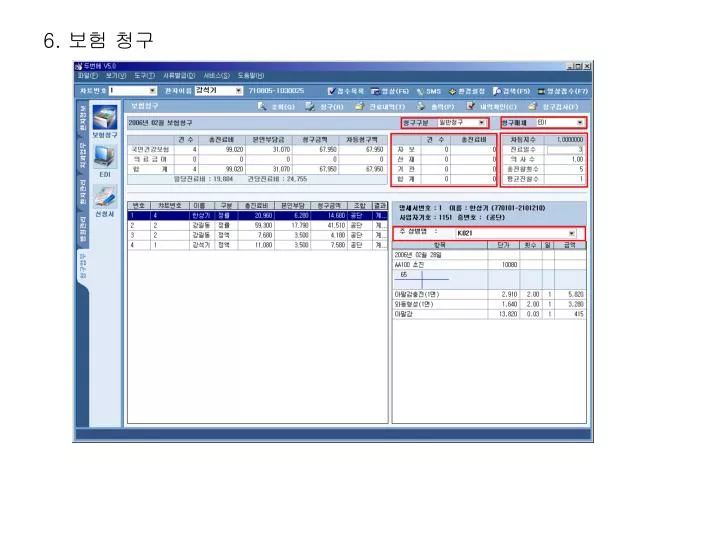The width and height of the screenshot is (720, 540).
Task: Select list row 3 with total 7,600
Action: pos(257,235)
